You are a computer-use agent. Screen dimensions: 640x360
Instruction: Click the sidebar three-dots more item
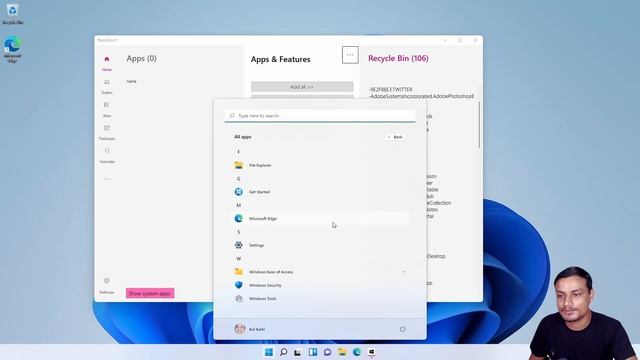coord(107,179)
